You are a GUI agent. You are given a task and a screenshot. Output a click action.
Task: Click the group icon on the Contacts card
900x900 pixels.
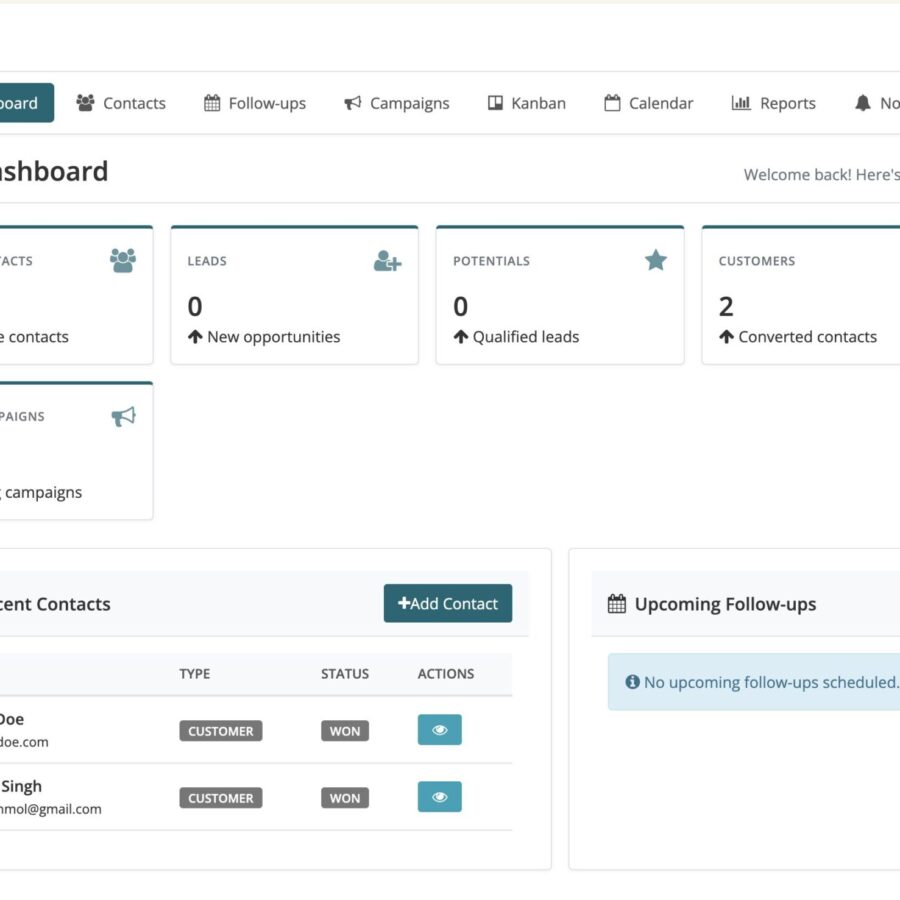tap(122, 260)
